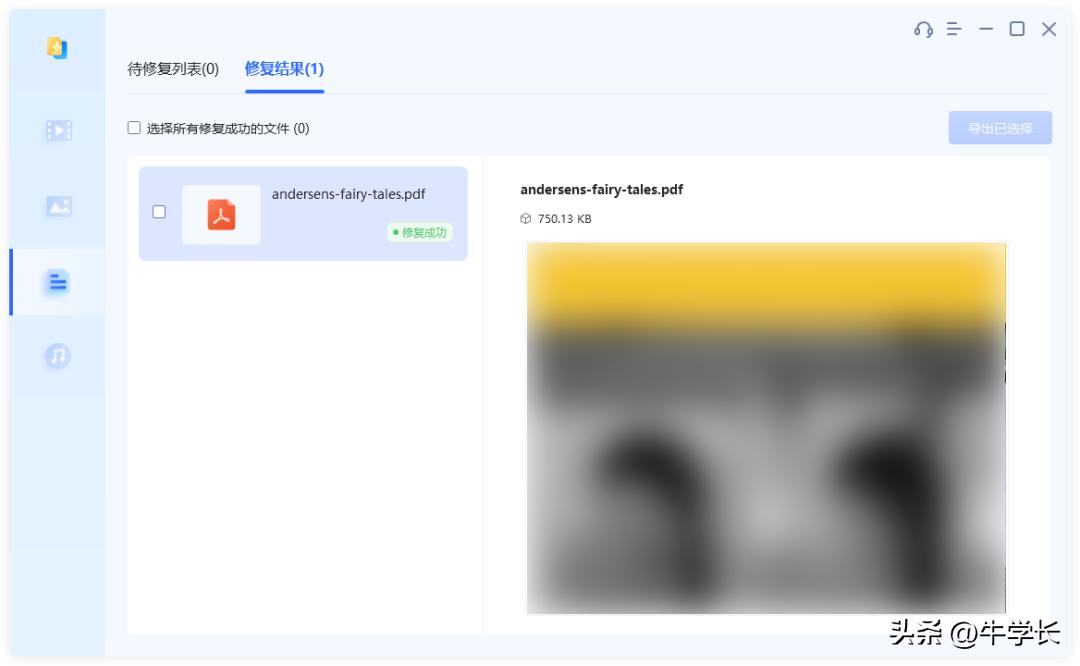Switch to the 修复结果(1) tab
The width and height of the screenshot is (1080, 666).
(x=283, y=70)
